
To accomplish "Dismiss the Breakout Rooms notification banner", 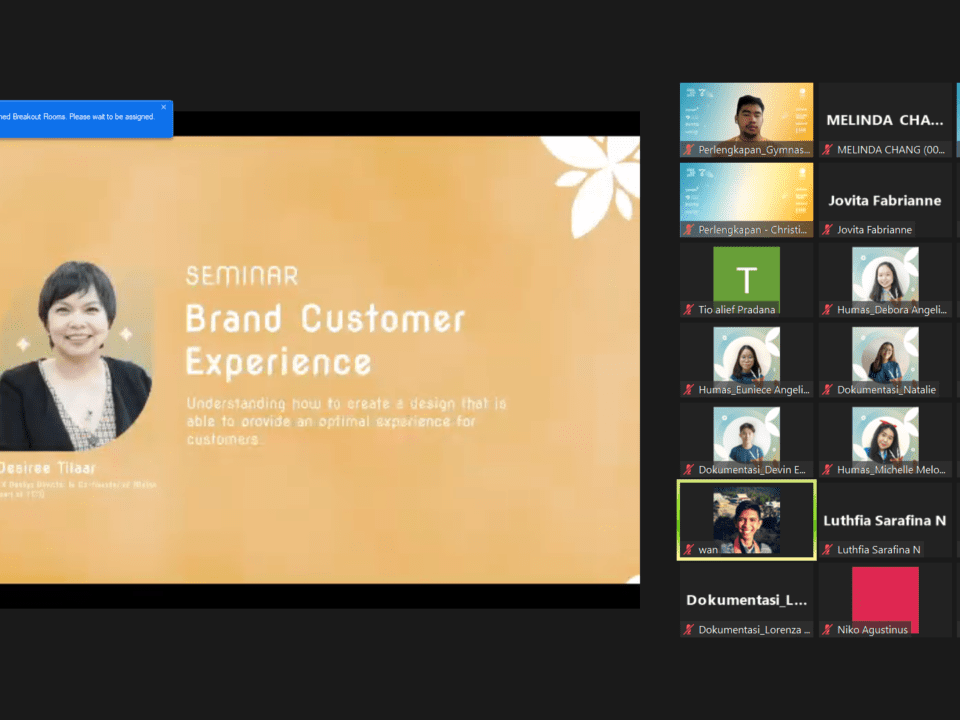I will 164,107.
